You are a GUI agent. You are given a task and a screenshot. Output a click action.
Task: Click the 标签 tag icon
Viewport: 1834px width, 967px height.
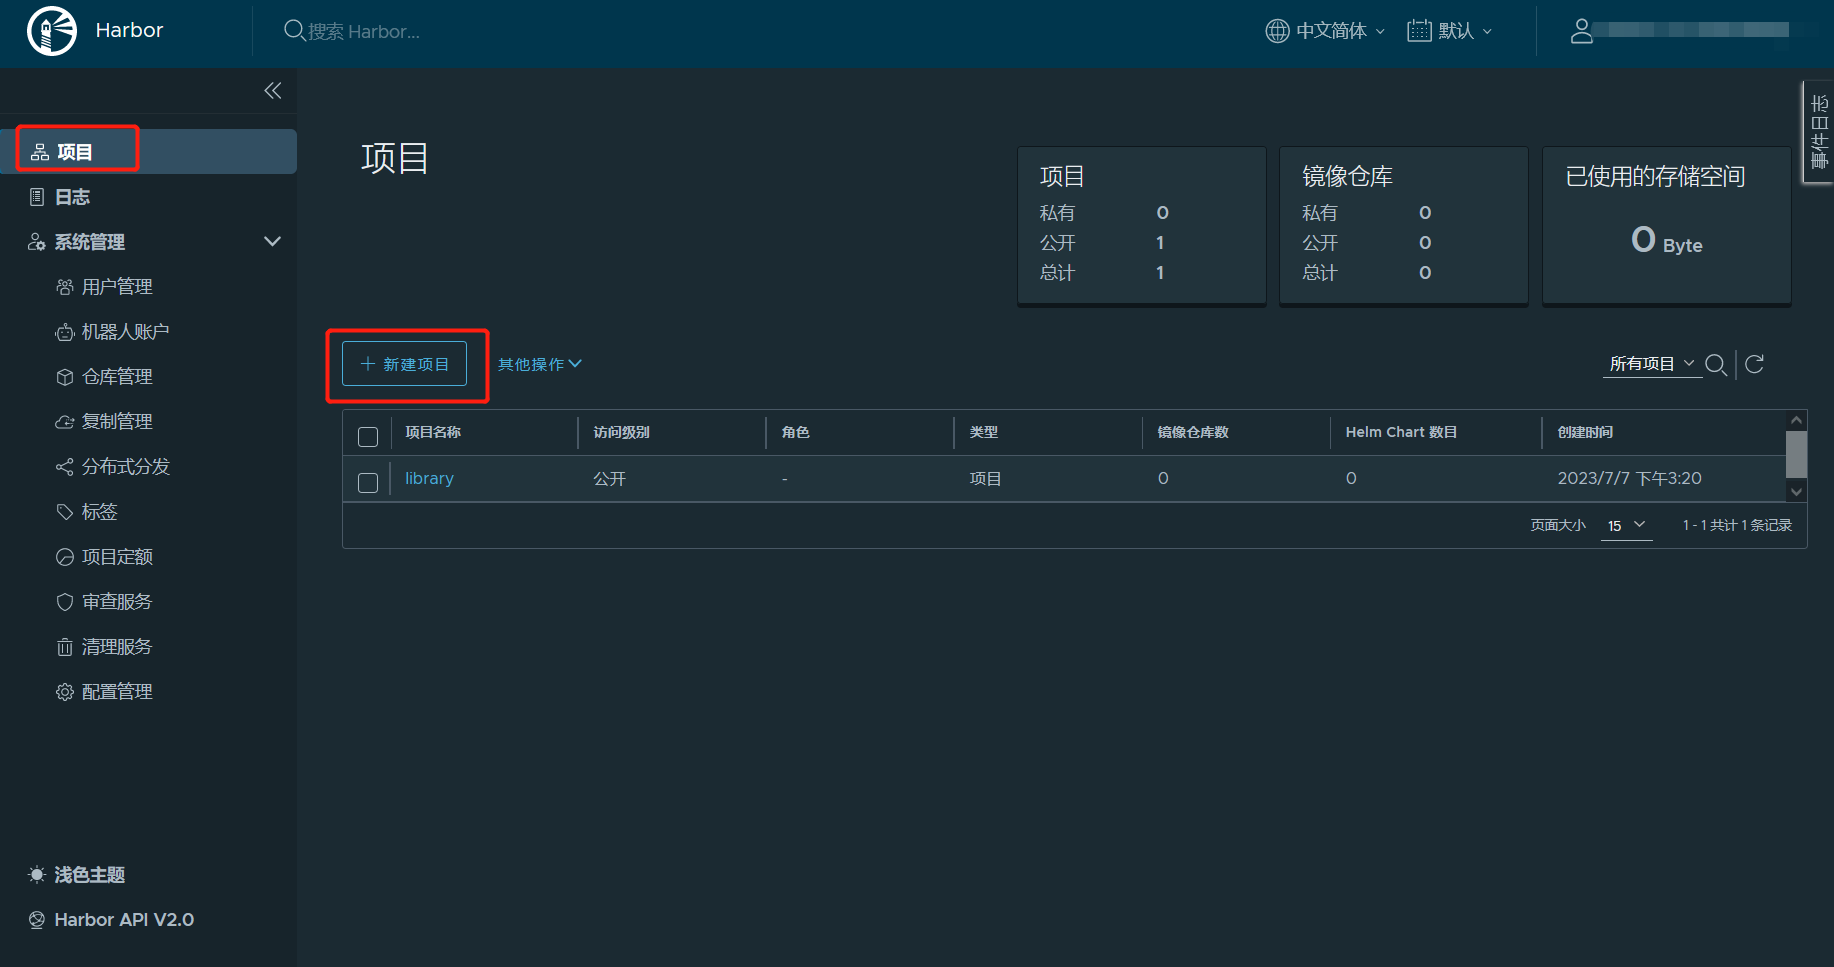(65, 512)
